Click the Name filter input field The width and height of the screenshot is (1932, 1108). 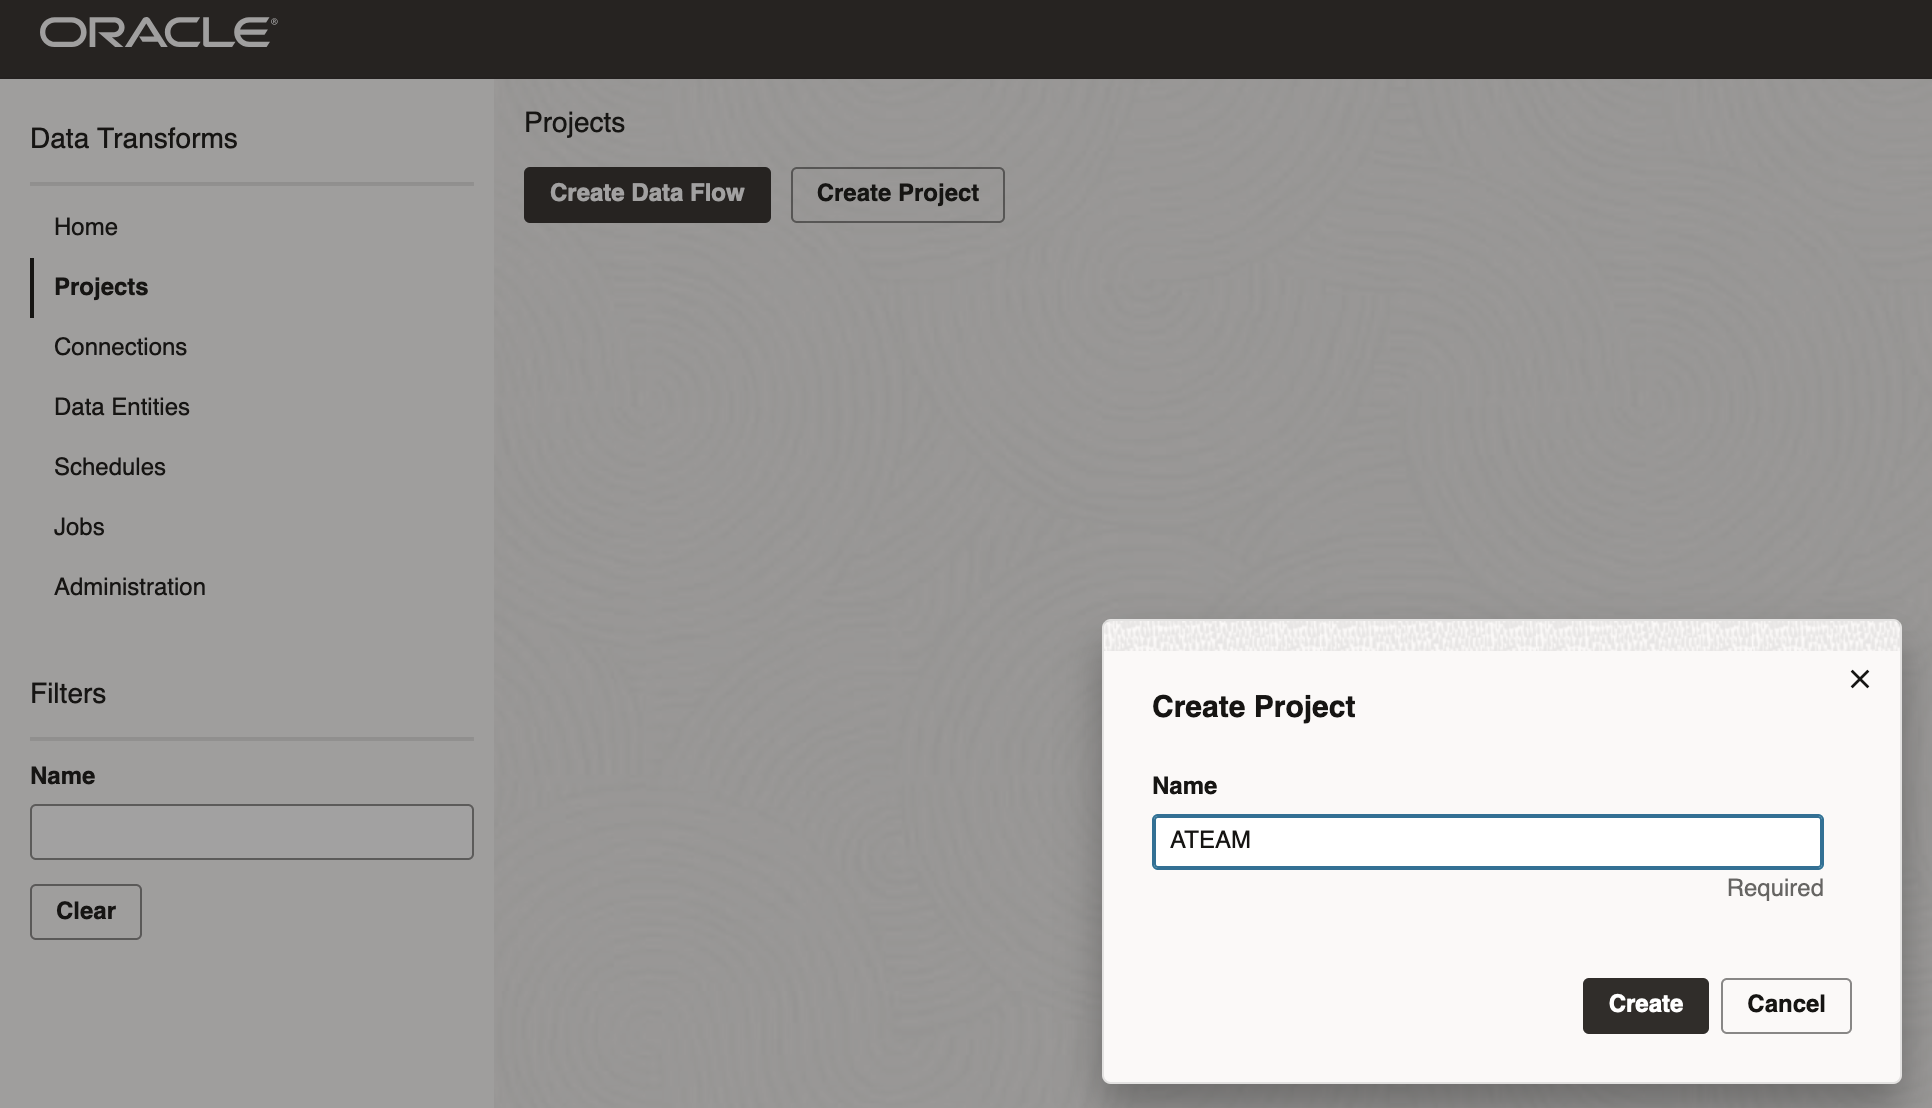coord(251,832)
